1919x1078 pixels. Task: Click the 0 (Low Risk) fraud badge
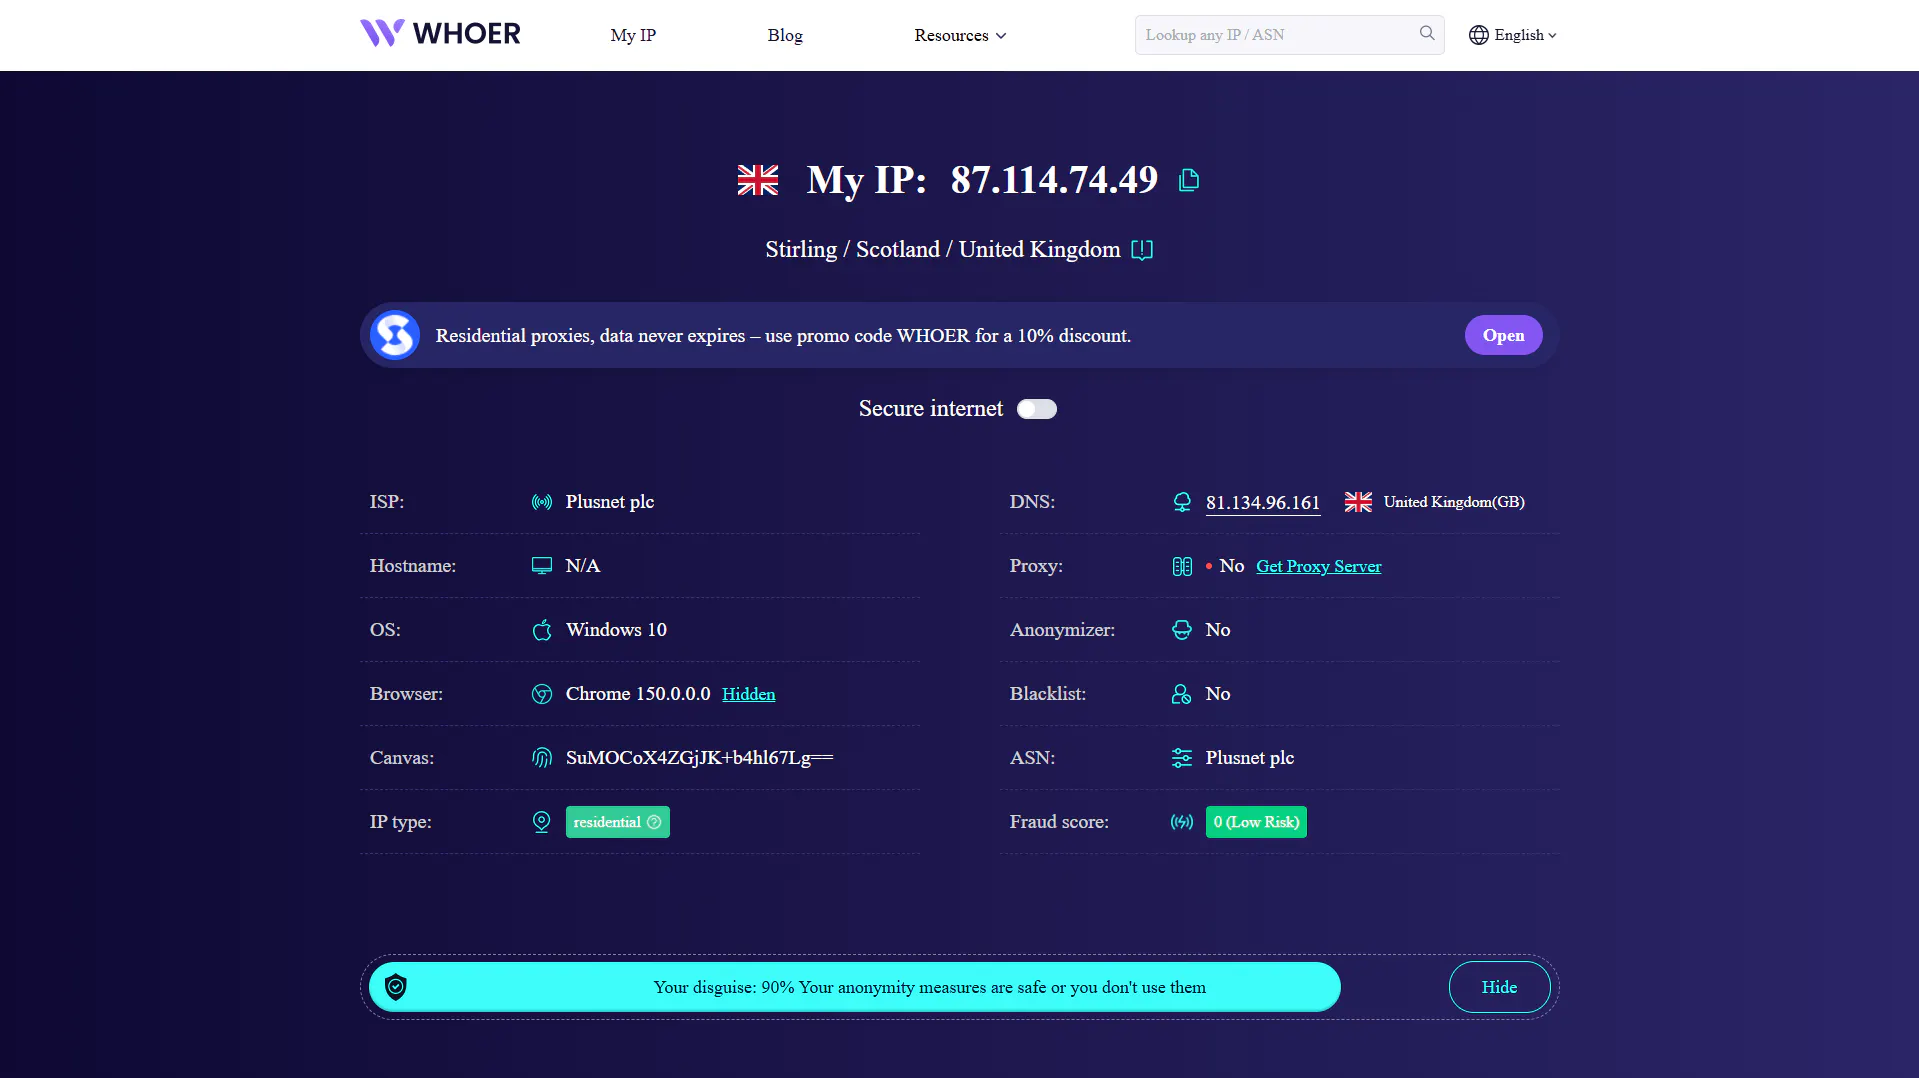1256,822
